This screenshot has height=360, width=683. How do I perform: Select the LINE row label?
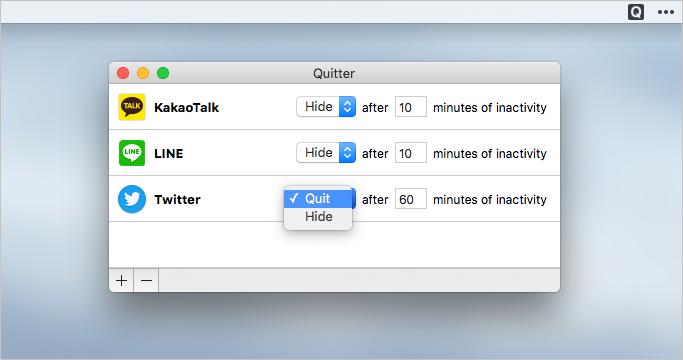click(x=169, y=153)
